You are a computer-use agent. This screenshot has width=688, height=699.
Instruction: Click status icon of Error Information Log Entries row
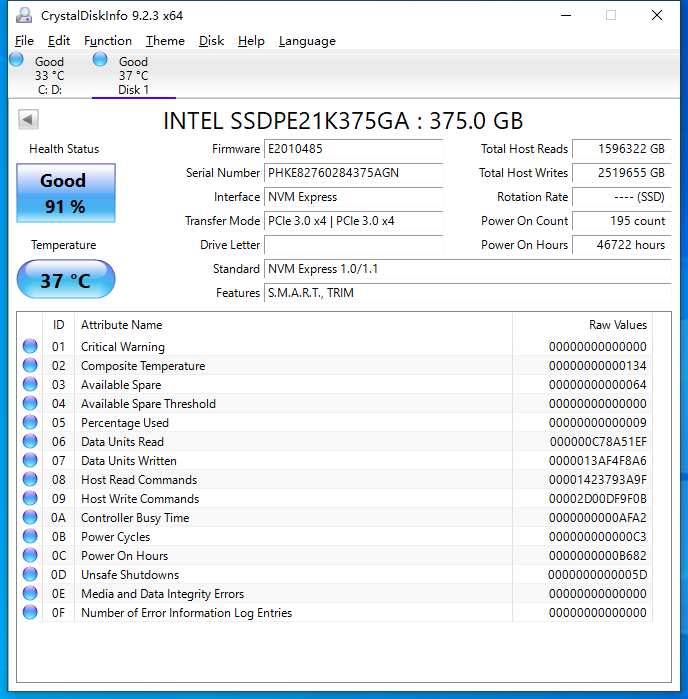[30, 613]
